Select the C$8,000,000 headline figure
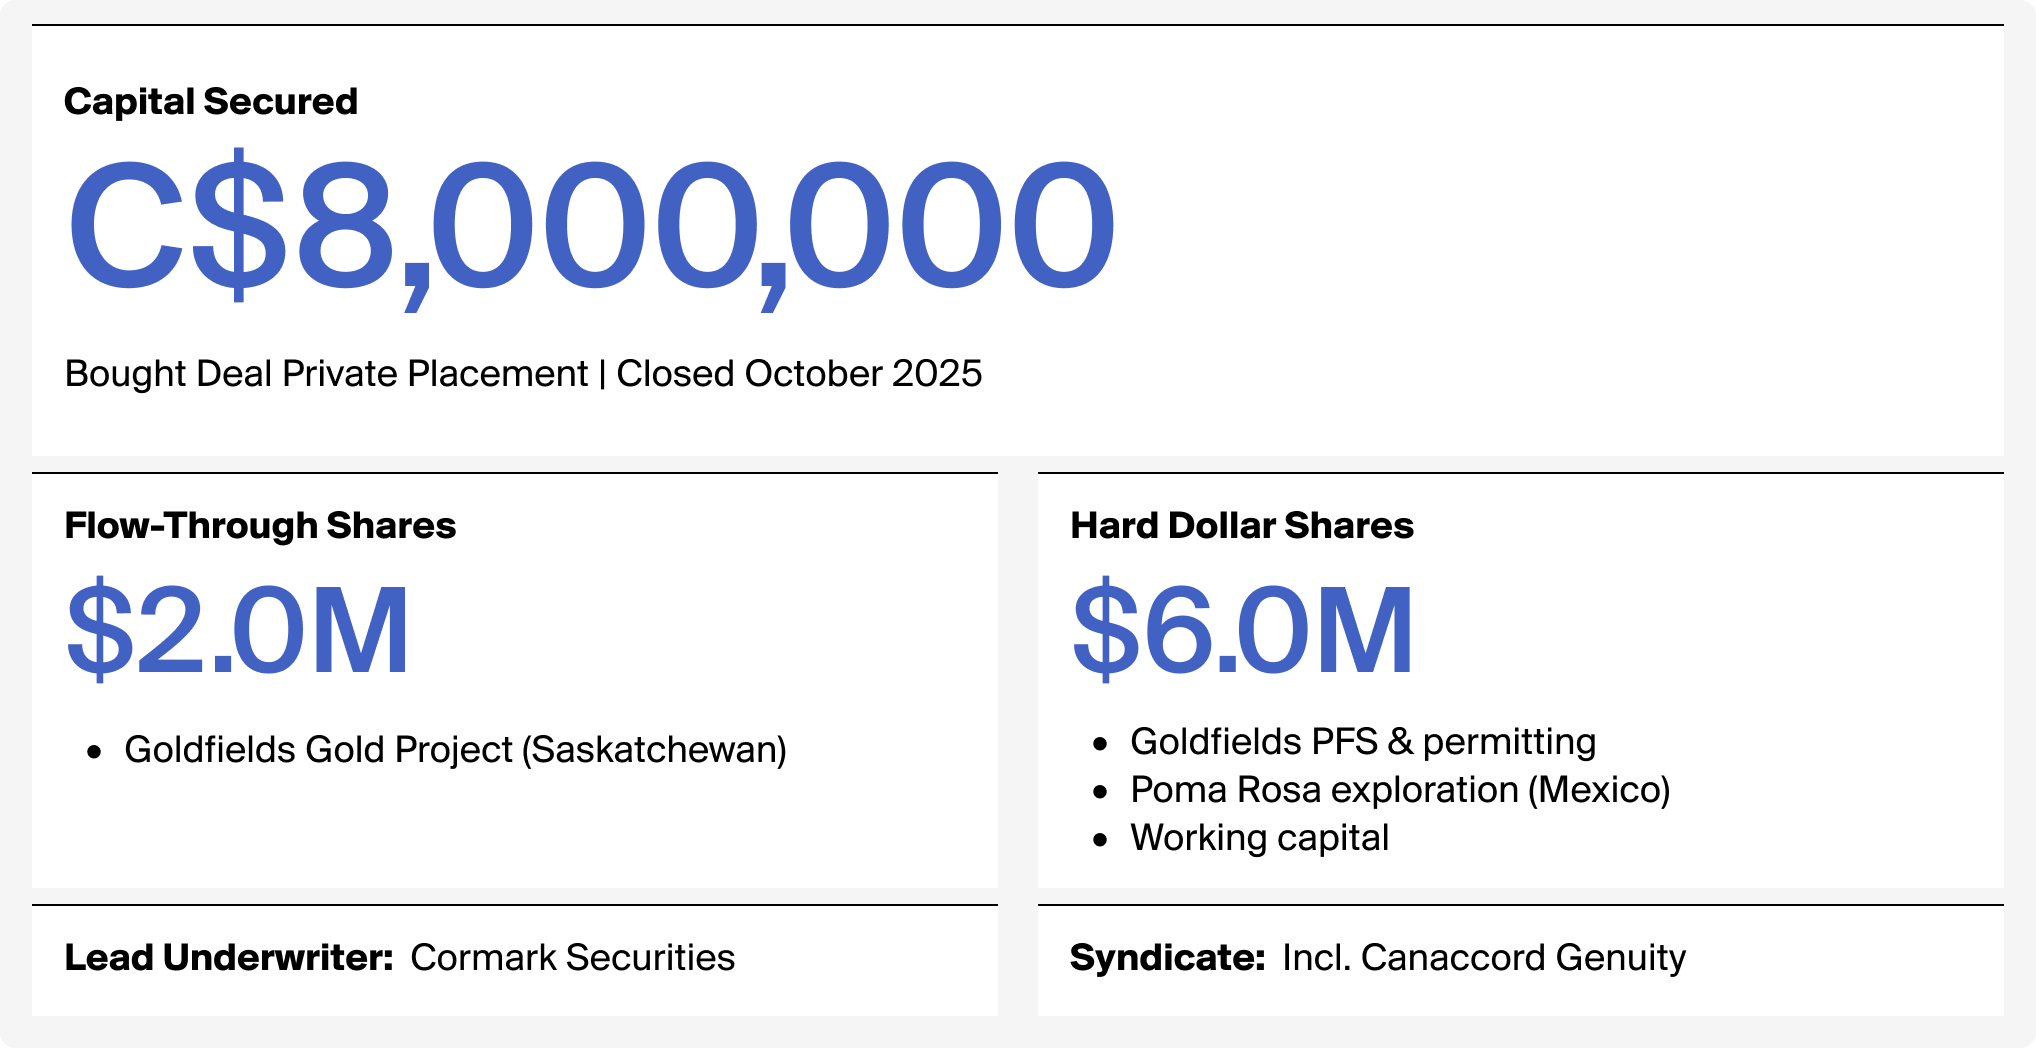Viewport: 2036px width, 1048px height. [x=590, y=226]
